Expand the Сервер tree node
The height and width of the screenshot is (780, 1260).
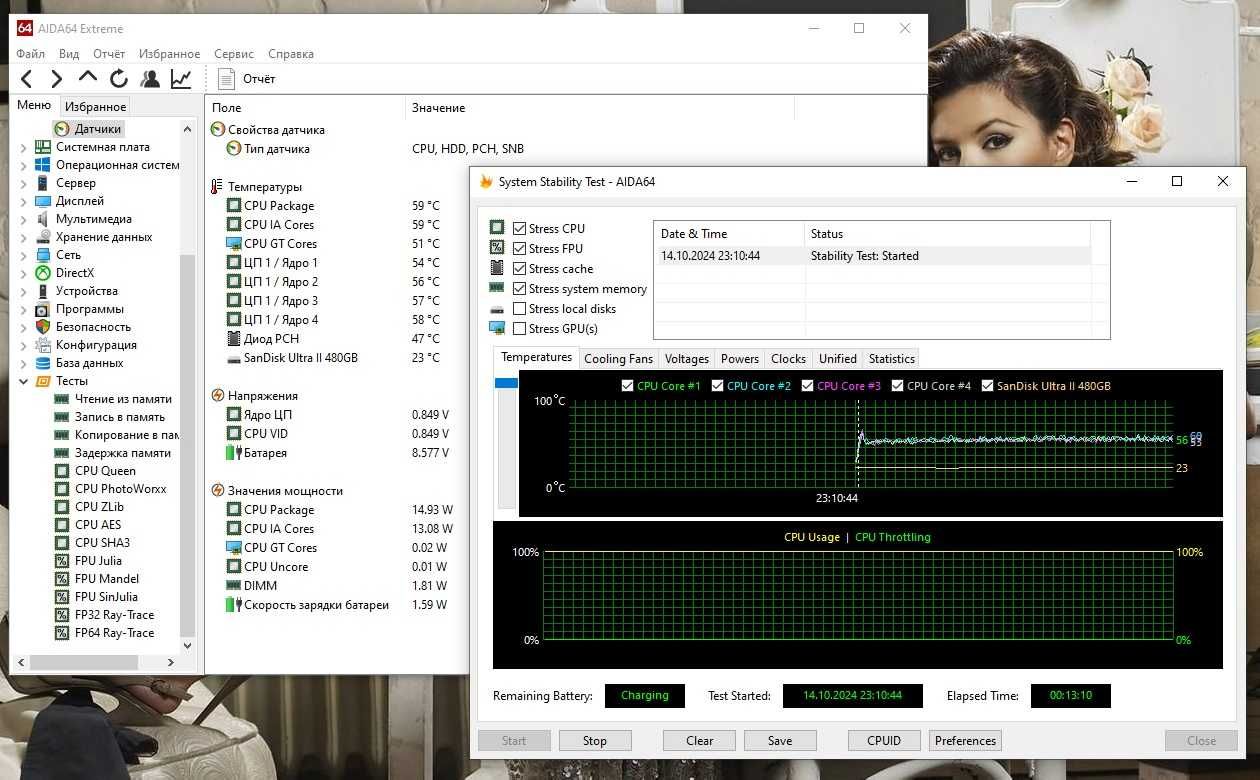24,183
